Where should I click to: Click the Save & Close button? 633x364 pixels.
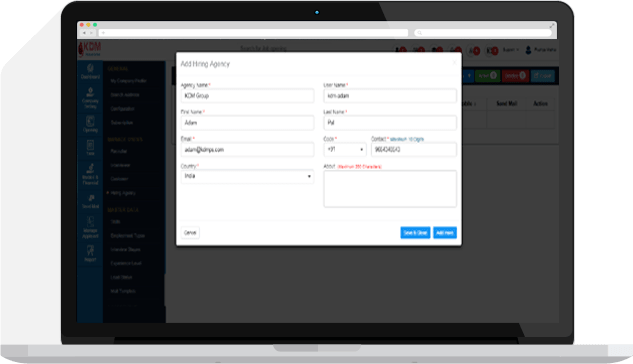415,233
